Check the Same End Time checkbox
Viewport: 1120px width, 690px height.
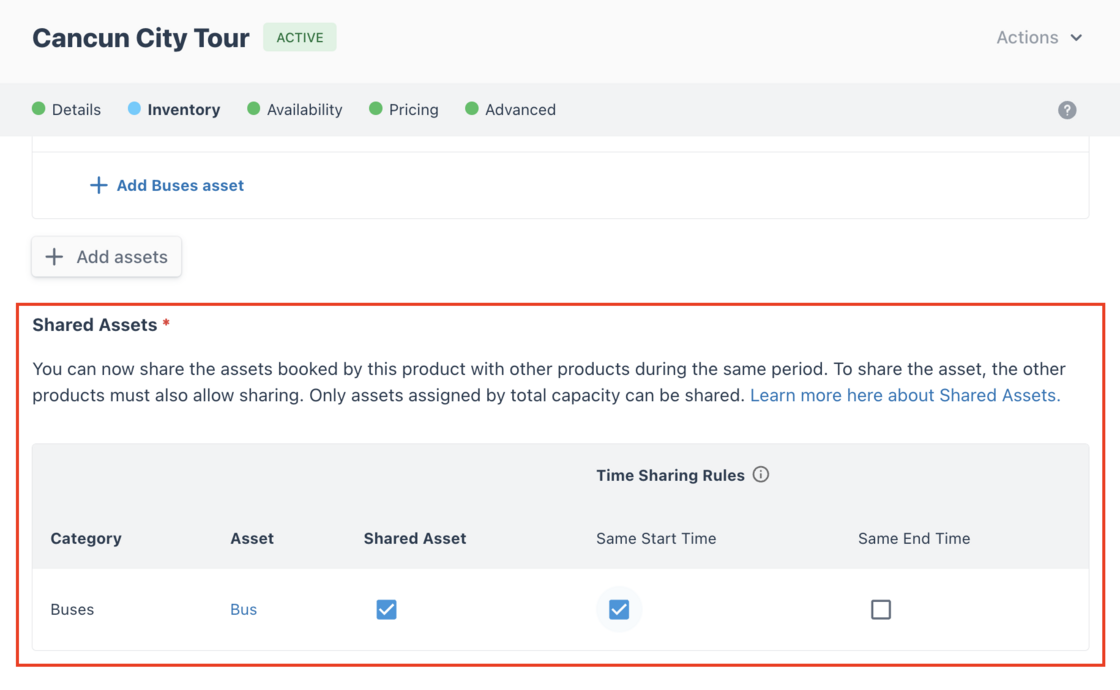coord(881,609)
